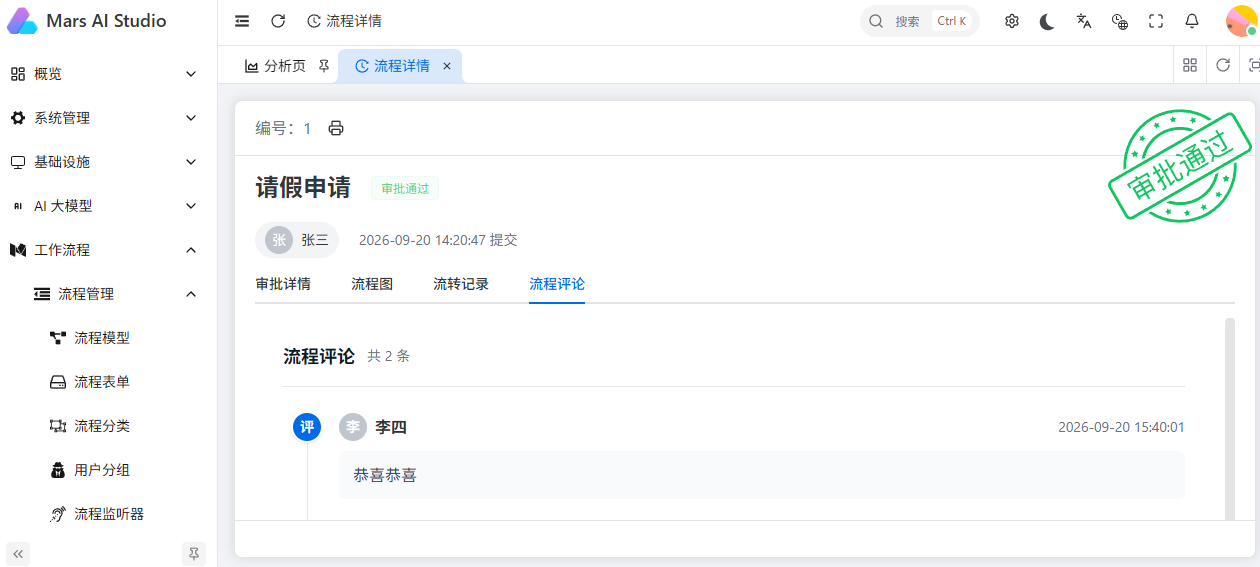The width and height of the screenshot is (1260, 567).
Task: Close the 流程详情 tab
Action: click(447, 66)
